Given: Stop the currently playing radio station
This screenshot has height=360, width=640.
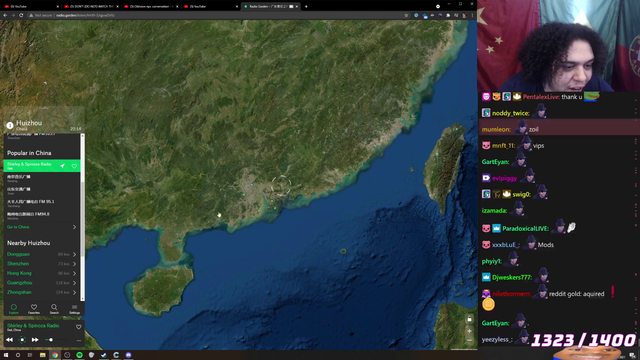Looking at the screenshot, I should [x=22, y=340].
